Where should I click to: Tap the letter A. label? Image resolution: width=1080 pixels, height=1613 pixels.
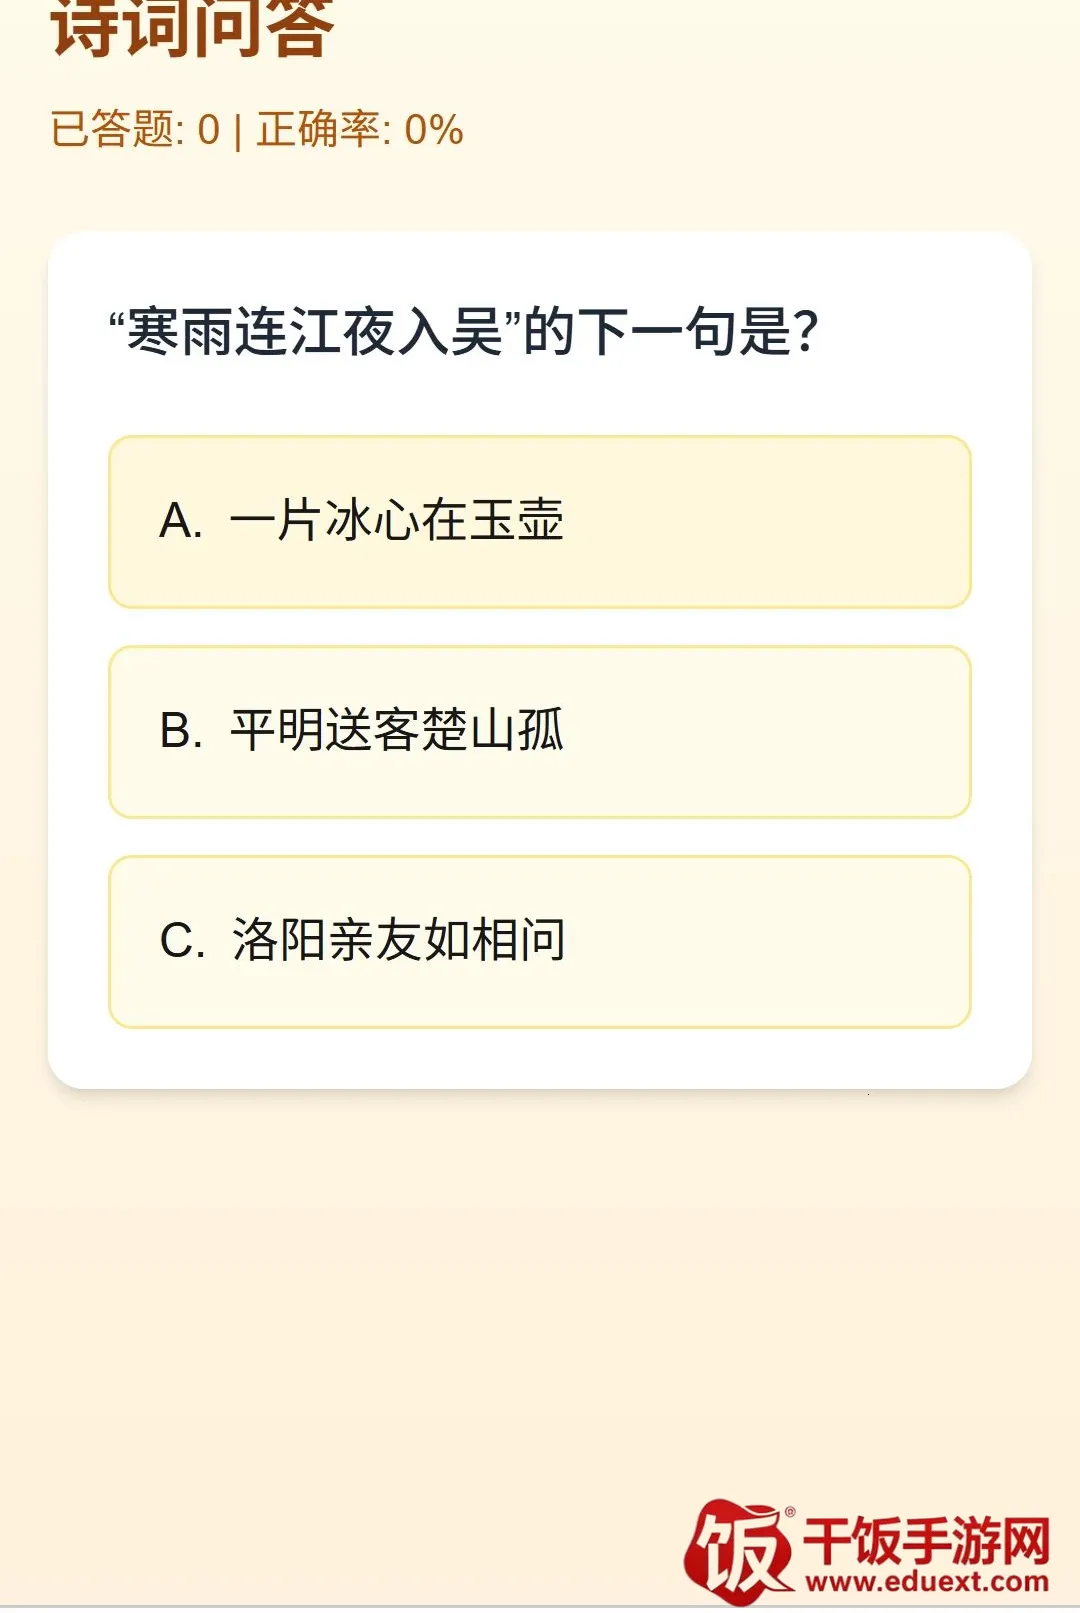181,522
